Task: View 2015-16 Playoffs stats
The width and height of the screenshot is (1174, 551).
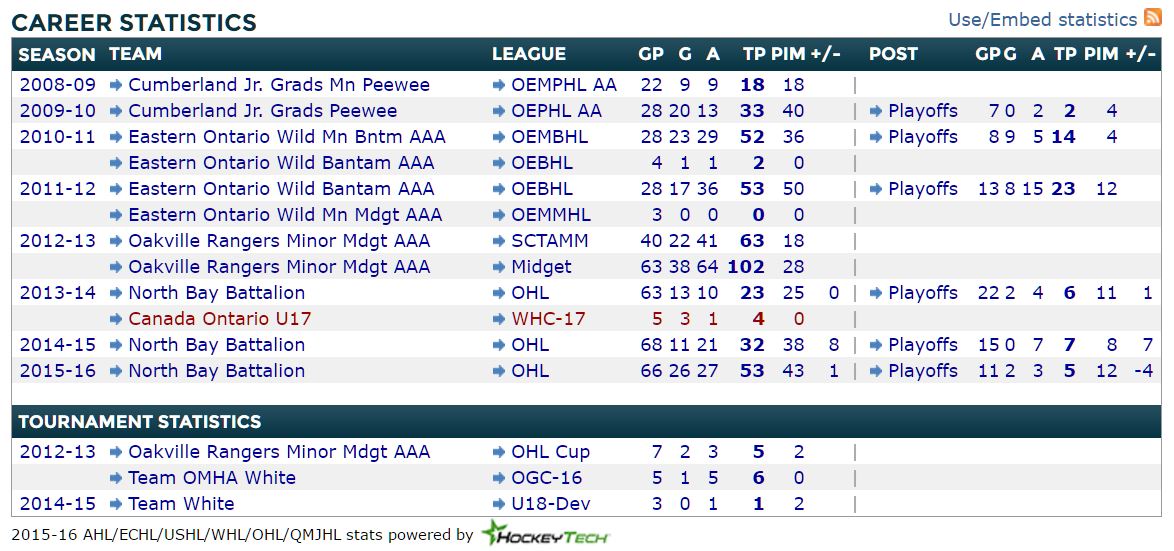Action: tap(922, 371)
